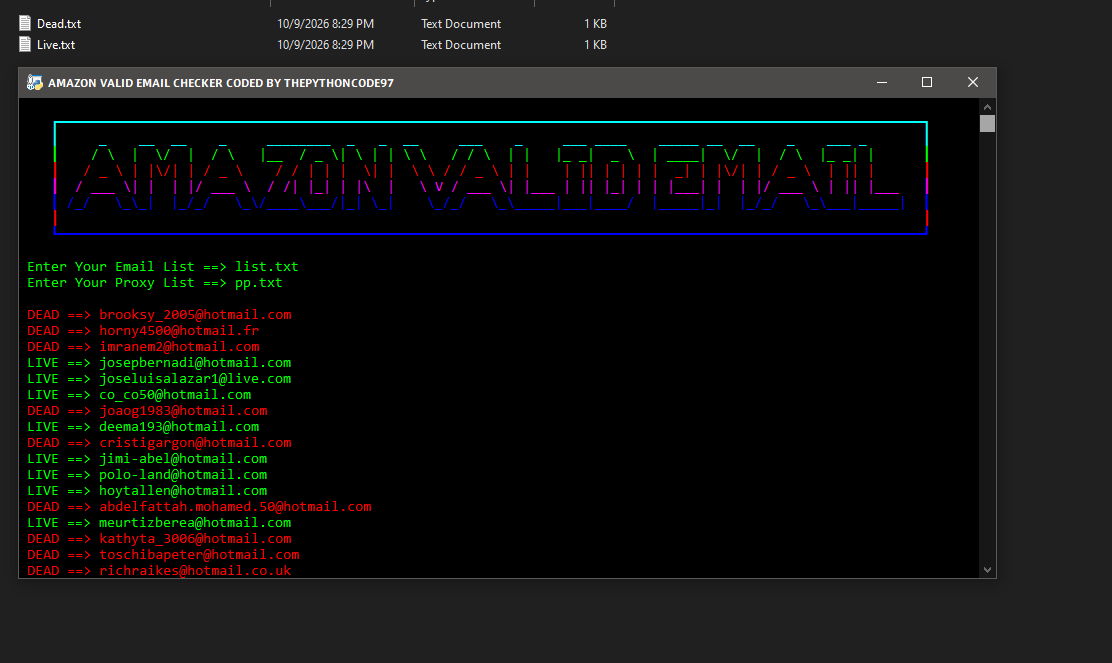Click the console window title text

click(221, 83)
